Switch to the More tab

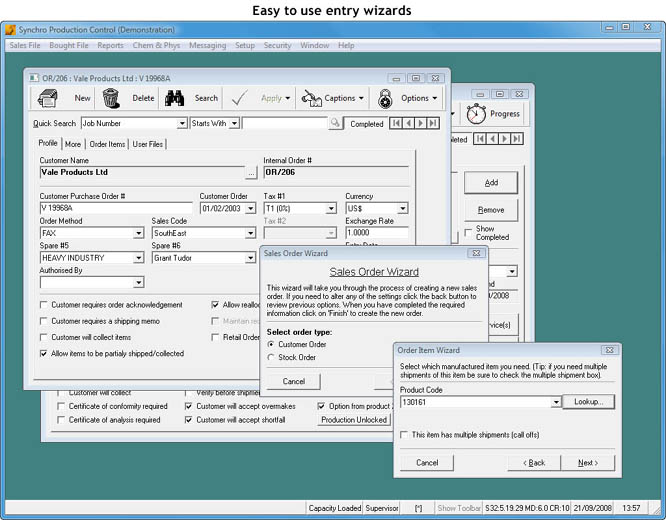click(73, 144)
